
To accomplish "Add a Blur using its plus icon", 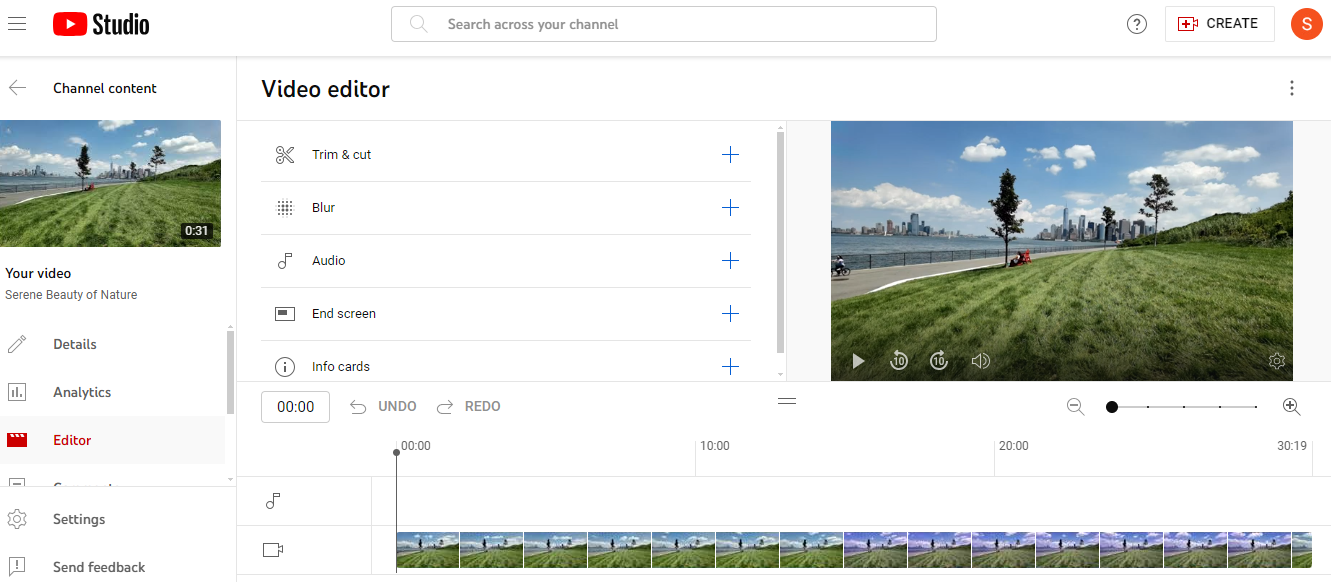I will coord(730,208).
